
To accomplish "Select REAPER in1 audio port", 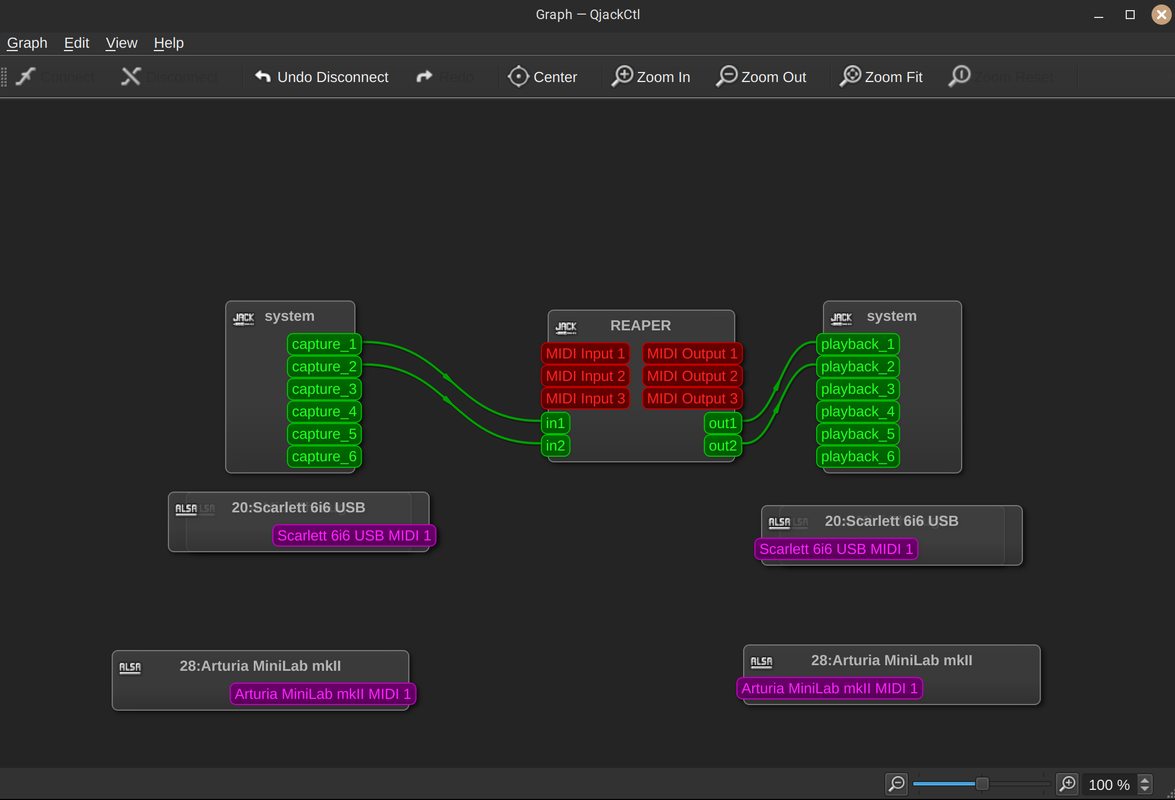I will [555, 423].
